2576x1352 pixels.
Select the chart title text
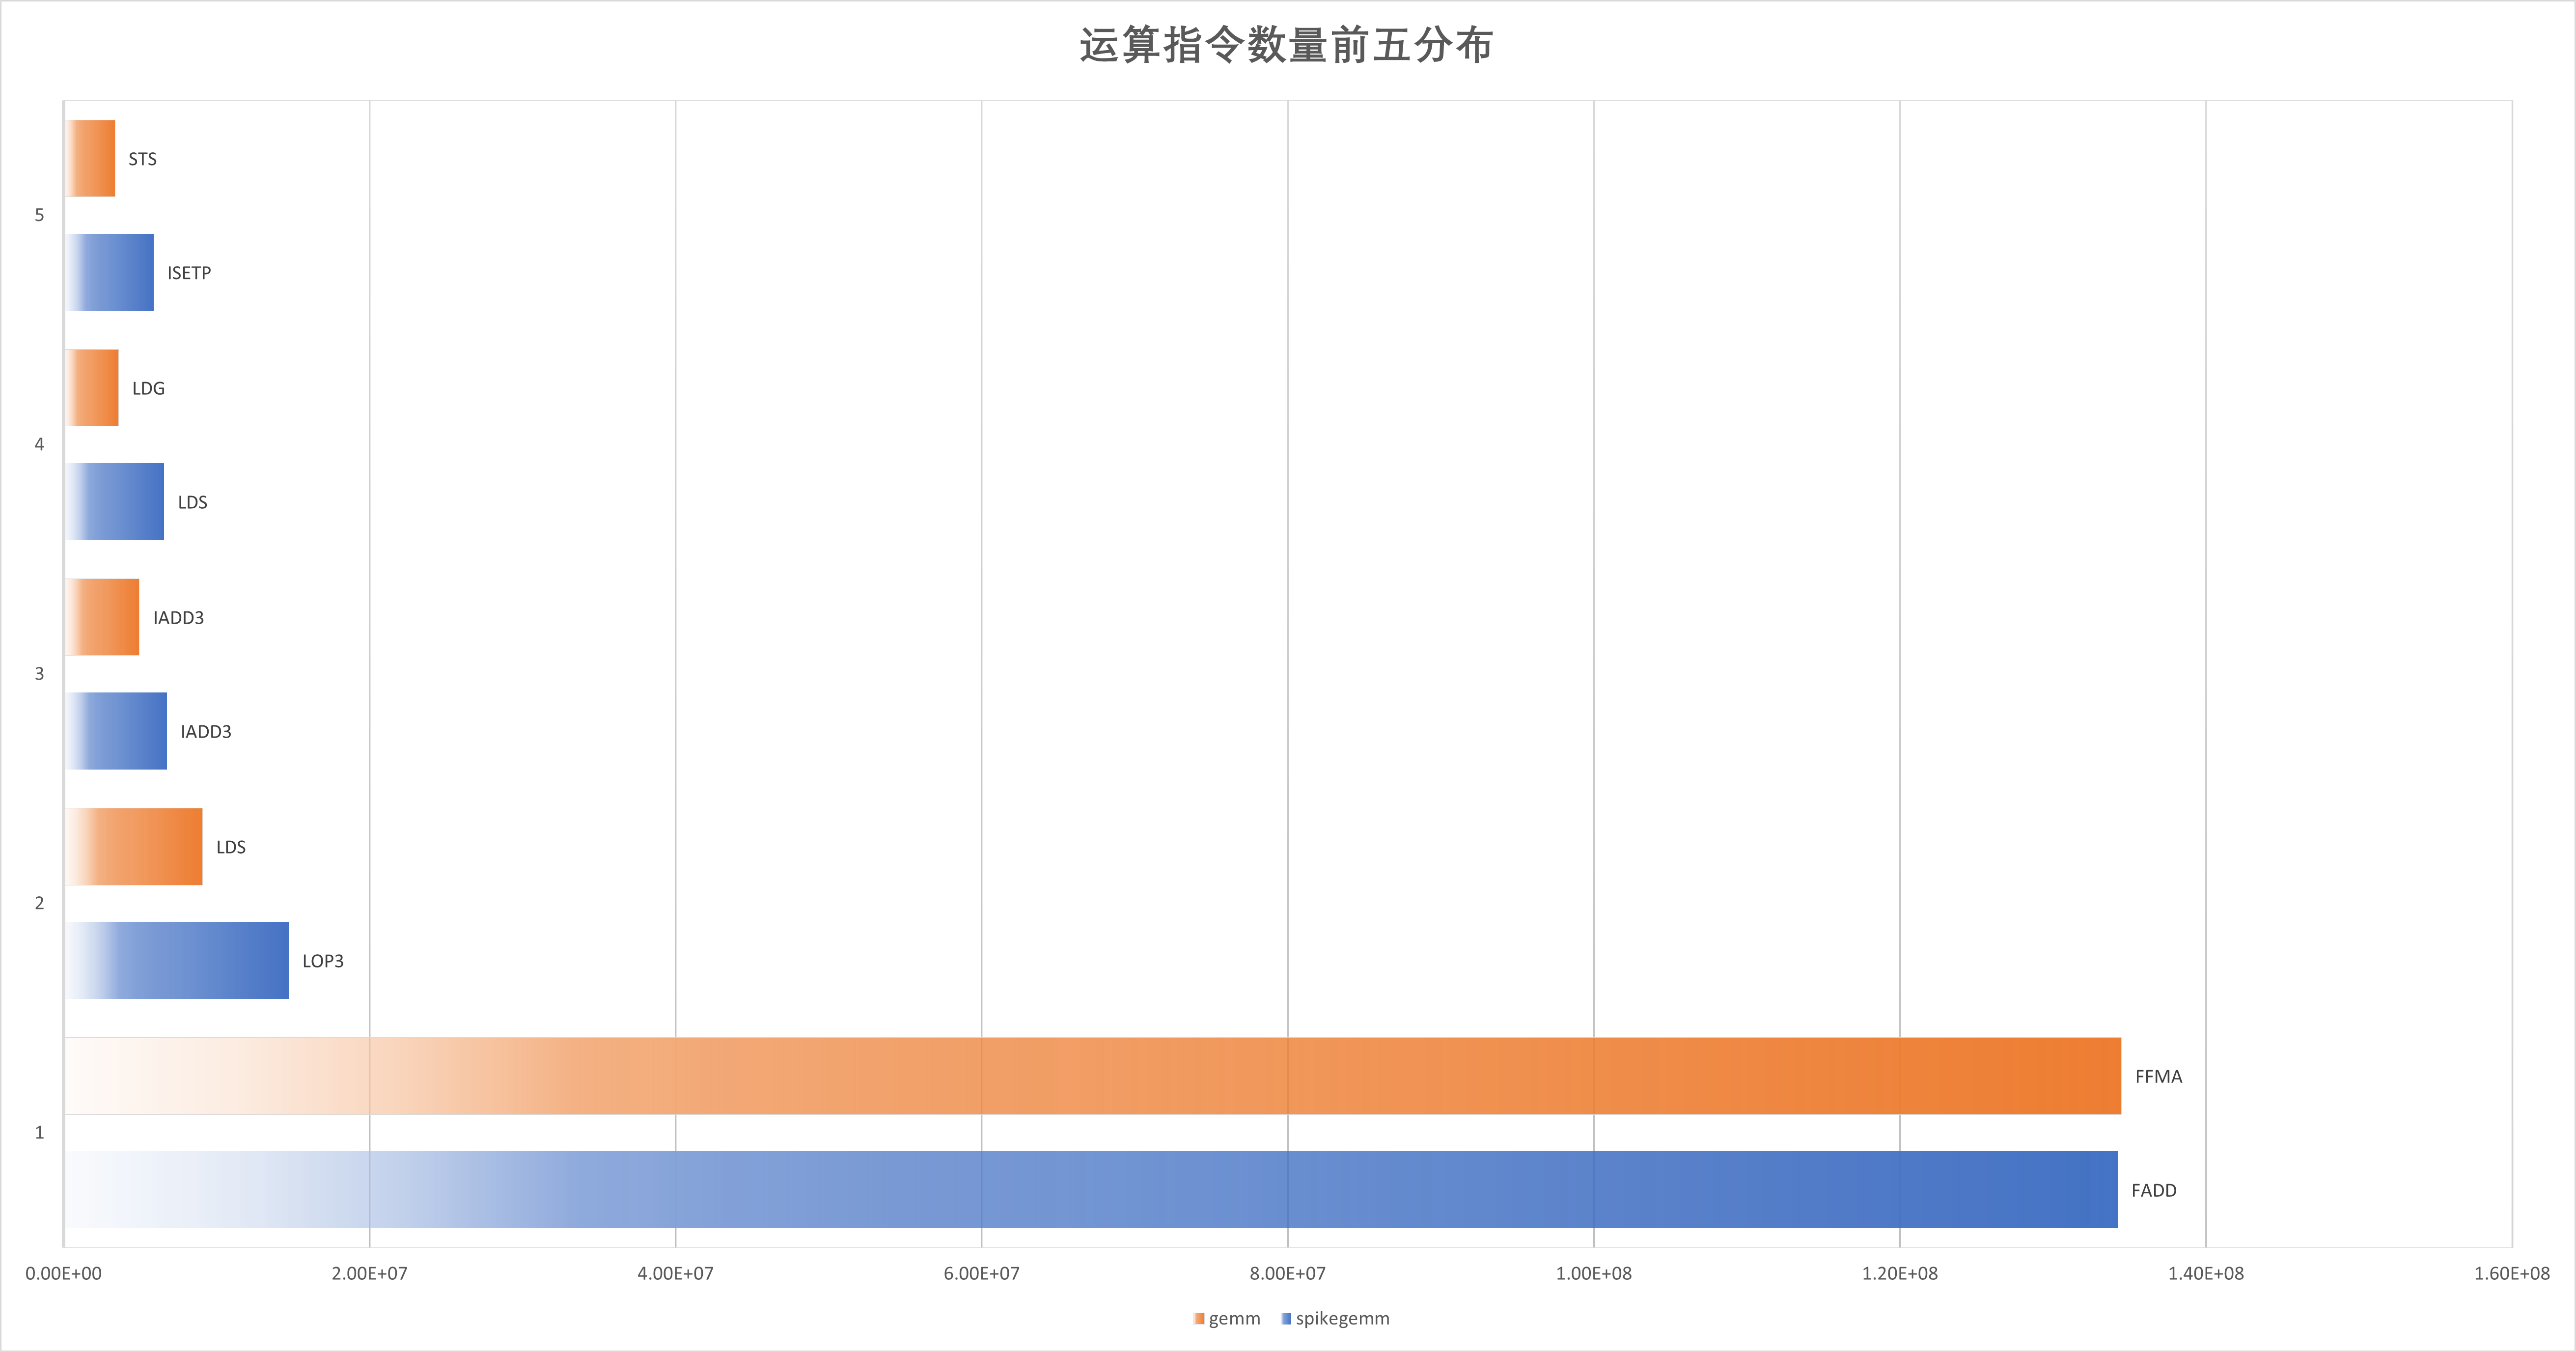pos(1286,46)
